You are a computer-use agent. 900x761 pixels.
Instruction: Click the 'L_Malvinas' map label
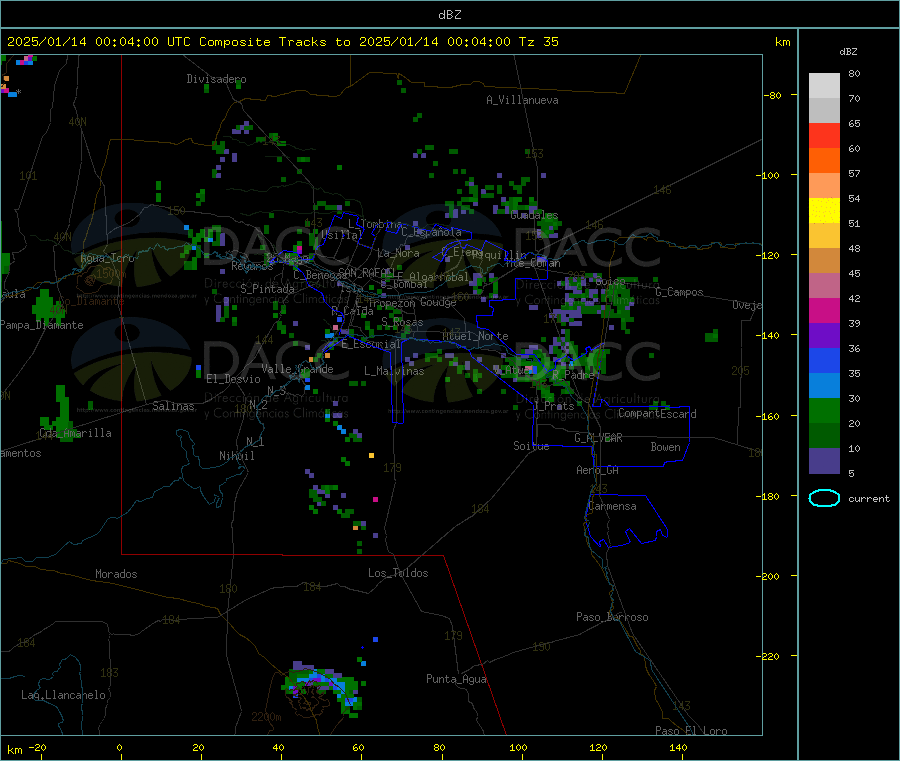pos(394,371)
